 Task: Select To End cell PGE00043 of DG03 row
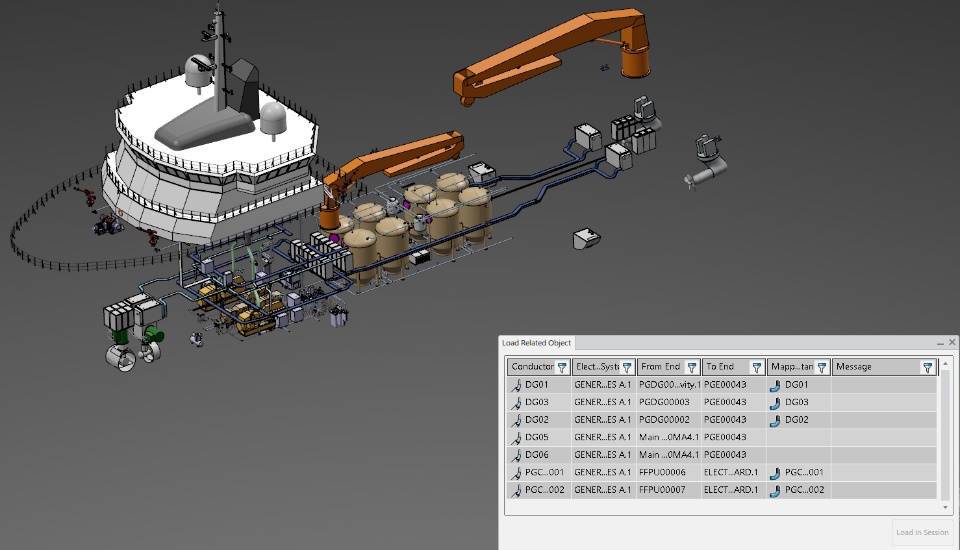726,402
